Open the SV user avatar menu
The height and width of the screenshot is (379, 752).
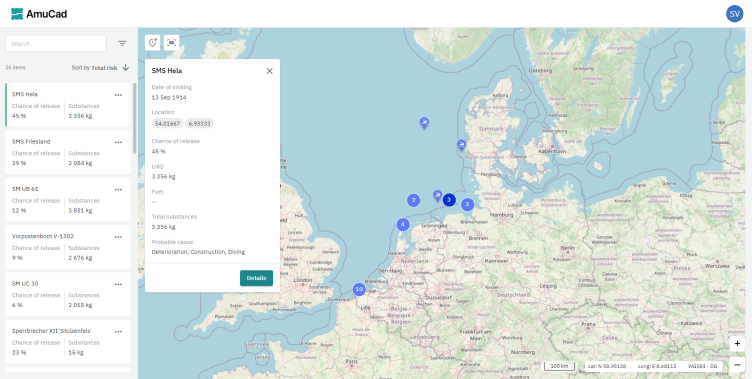(734, 14)
